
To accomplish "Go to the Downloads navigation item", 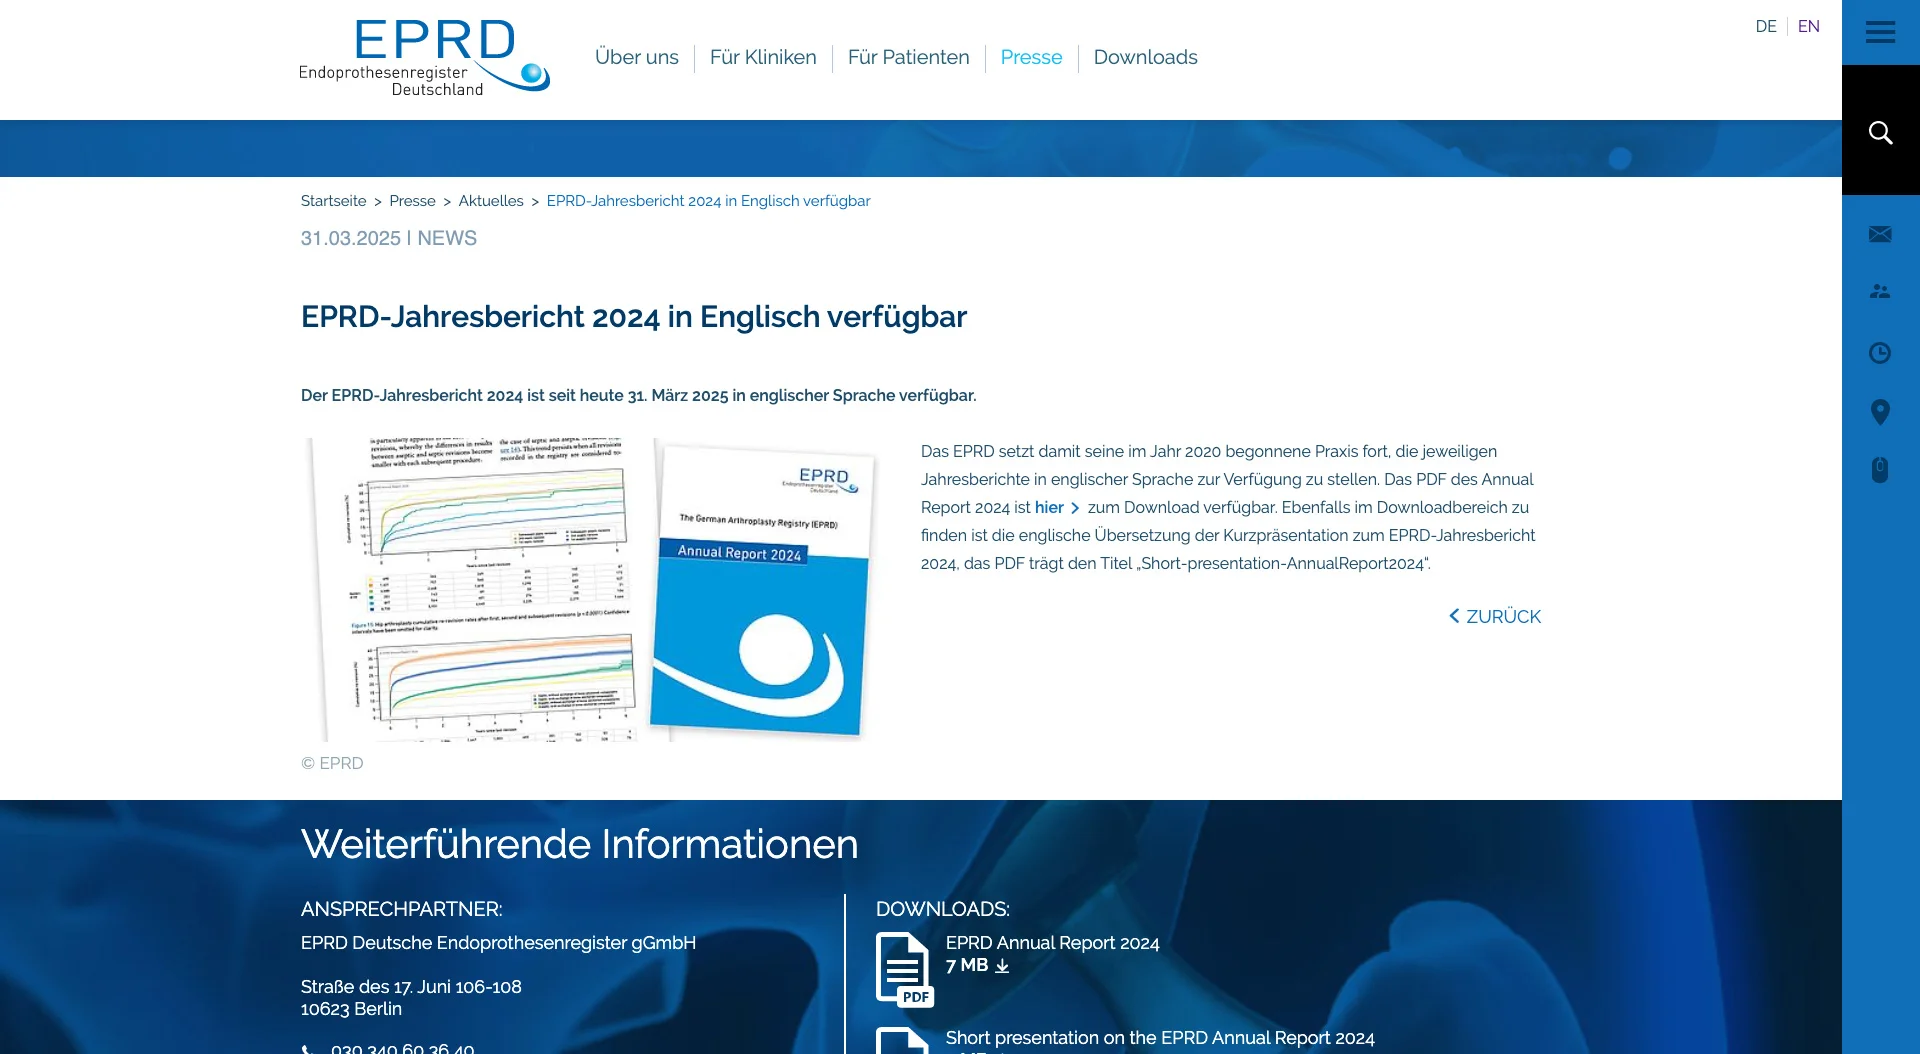I will click(x=1145, y=58).
